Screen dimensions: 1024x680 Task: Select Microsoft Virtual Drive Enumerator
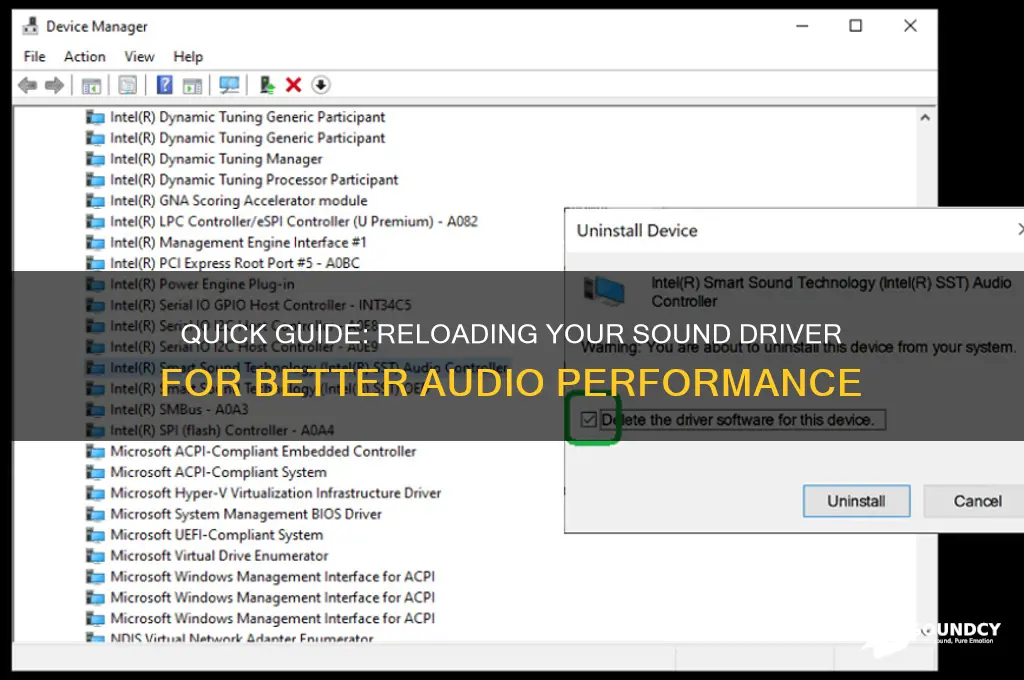(207, 556)
